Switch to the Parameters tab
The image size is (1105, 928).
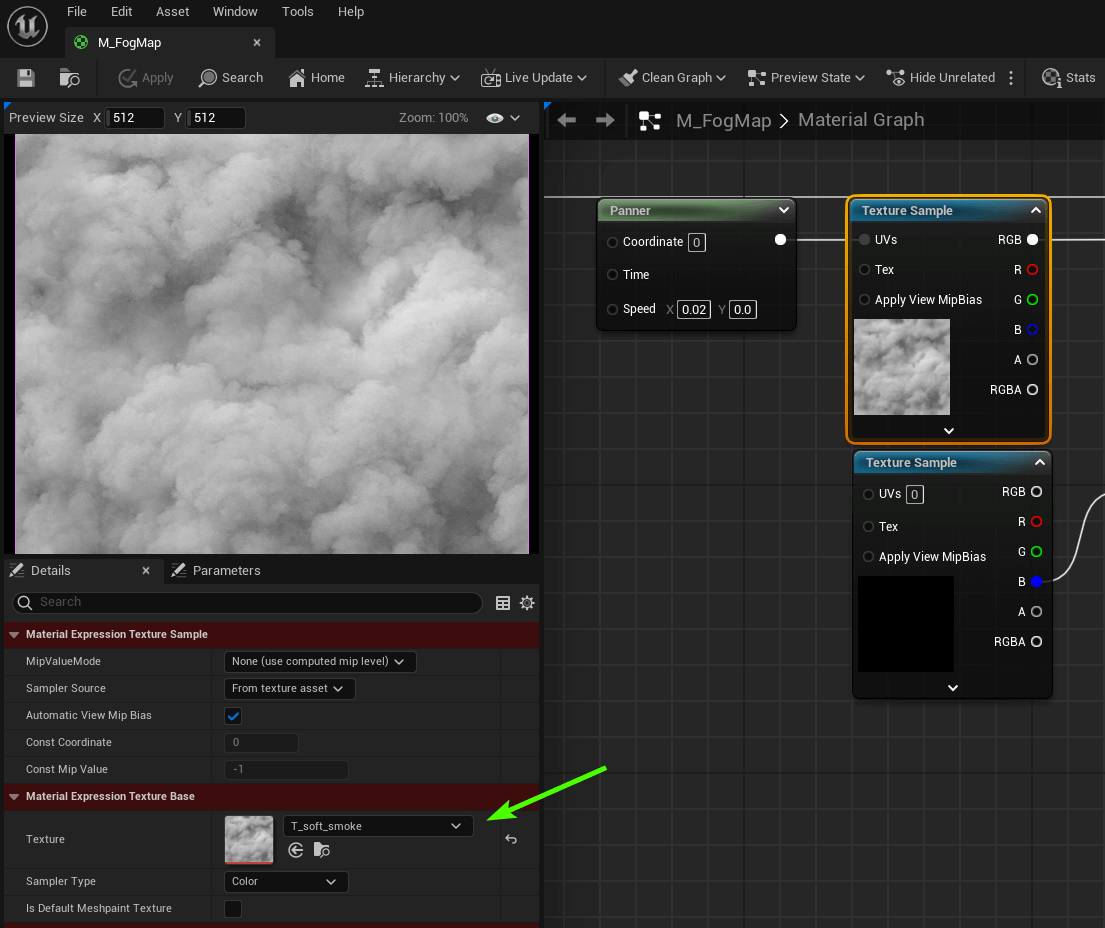(x=216, y=571)
